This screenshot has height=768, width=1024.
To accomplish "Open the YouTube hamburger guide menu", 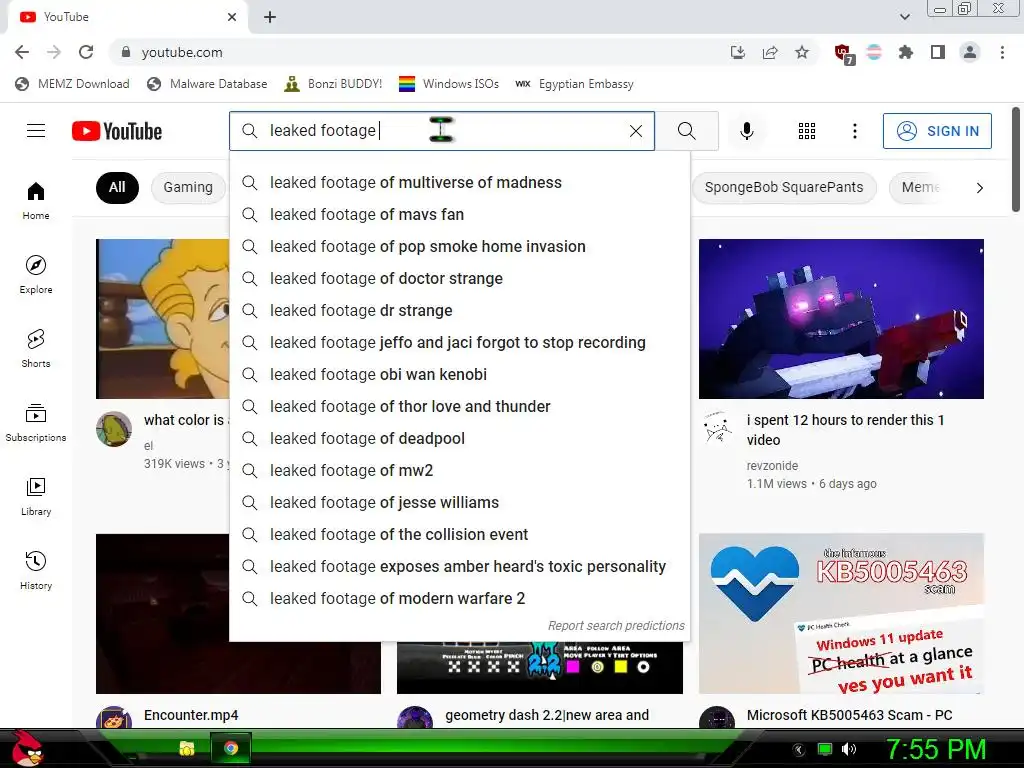I will tap(36, 131).
